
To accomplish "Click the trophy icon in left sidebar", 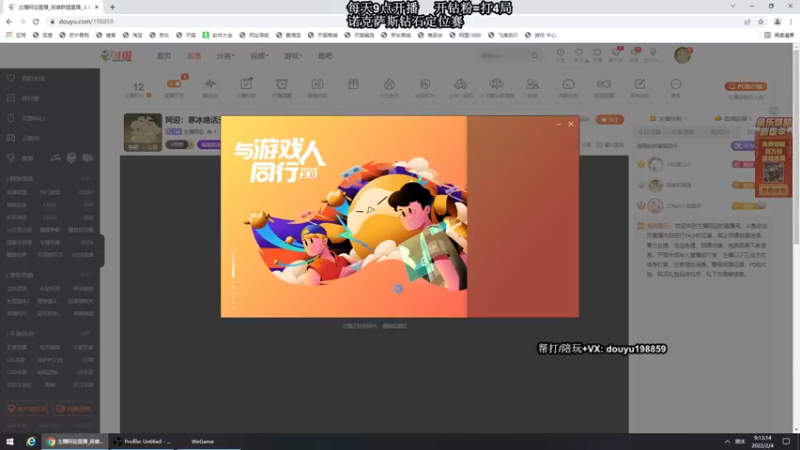I will coord(11,158).
